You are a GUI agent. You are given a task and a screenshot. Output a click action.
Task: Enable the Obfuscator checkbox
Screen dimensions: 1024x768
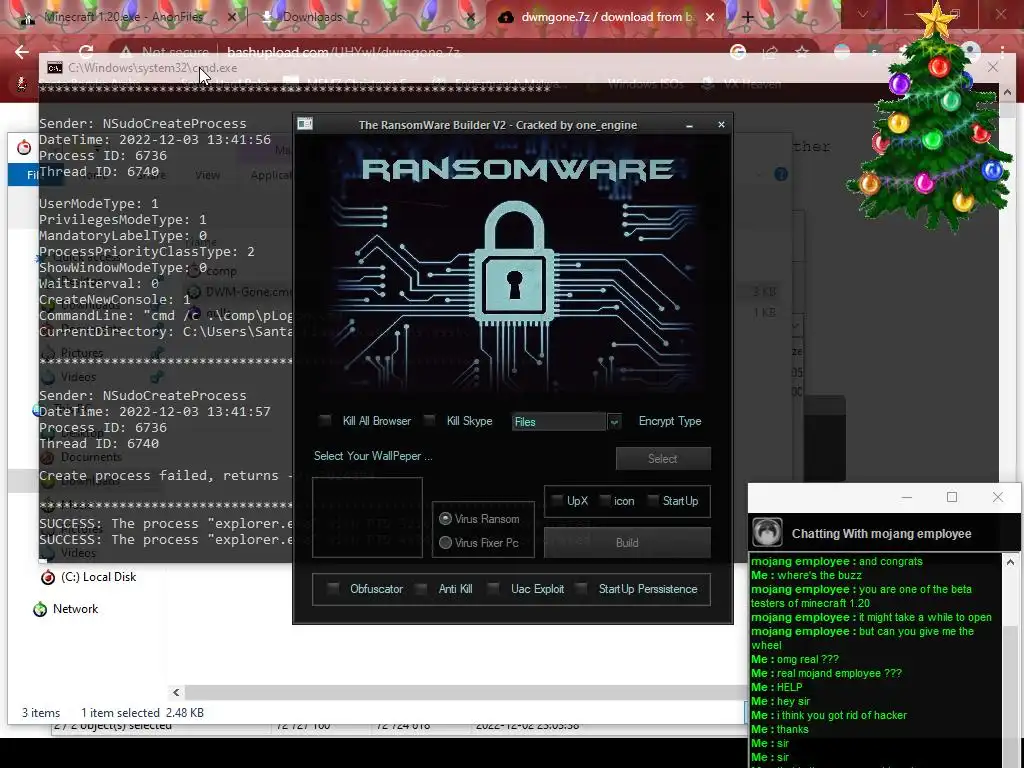pos(333,589)
